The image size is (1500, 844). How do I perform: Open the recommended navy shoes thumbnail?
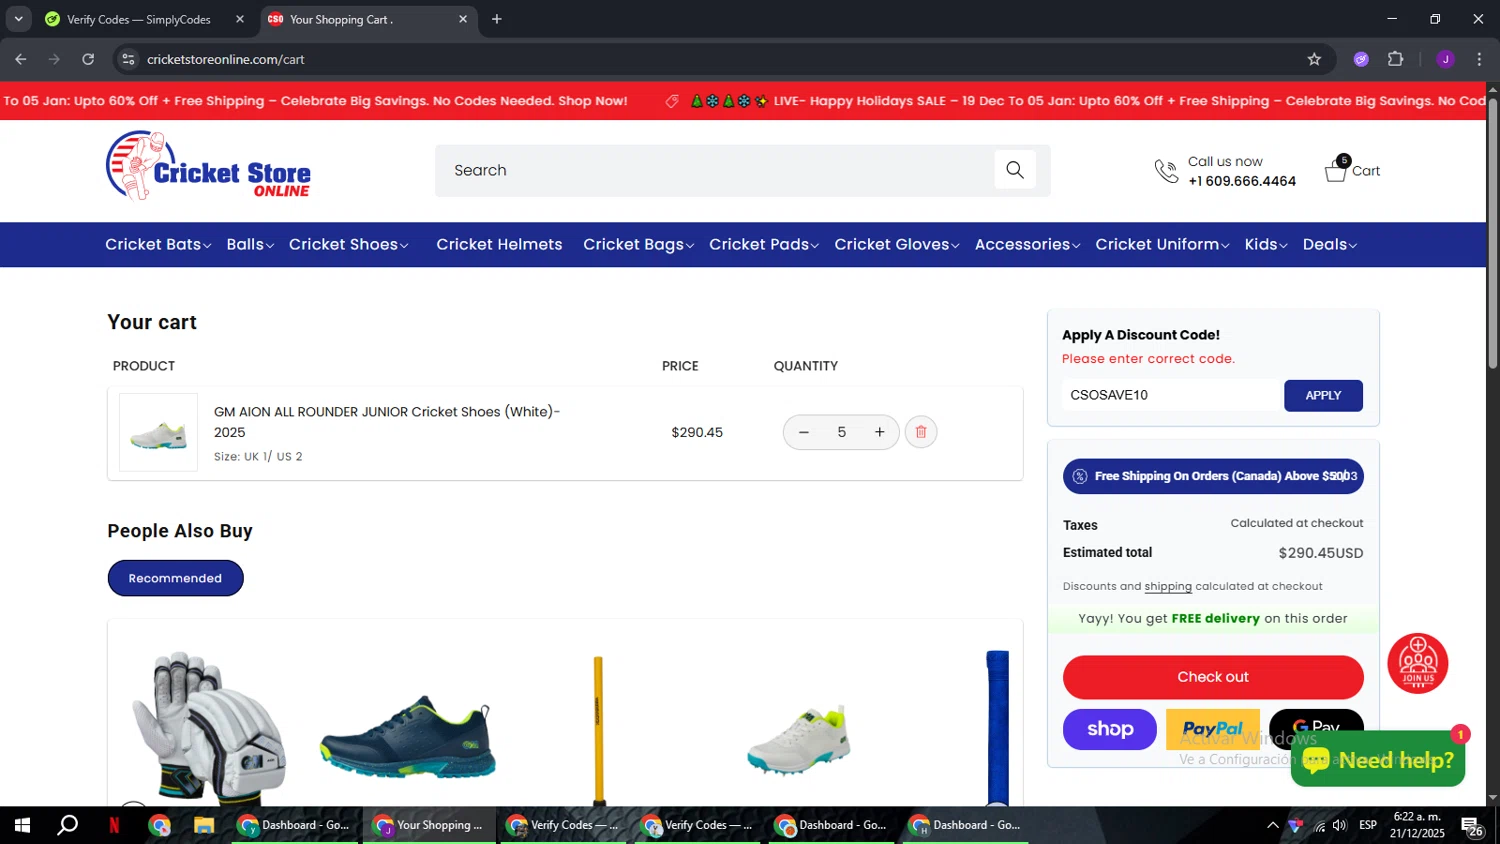pyautogui.click(x=407, y=737)
